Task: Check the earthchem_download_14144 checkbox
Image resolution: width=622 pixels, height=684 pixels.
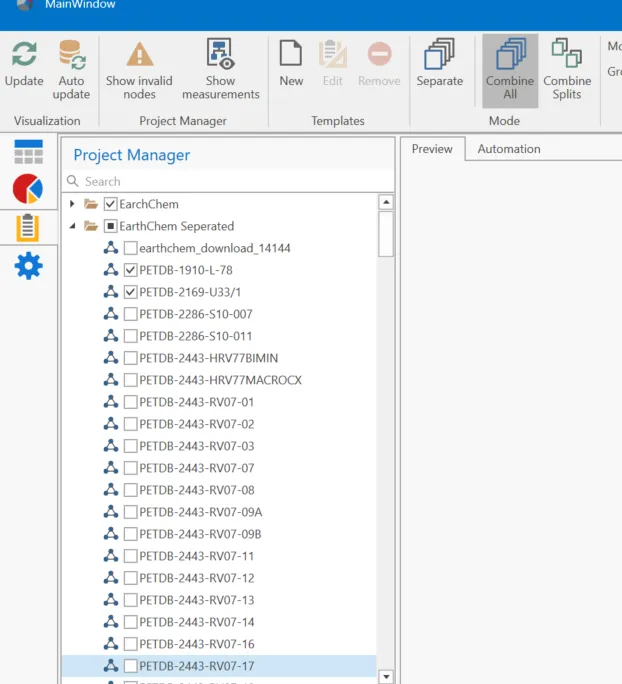Action: (x=130, y=248)
